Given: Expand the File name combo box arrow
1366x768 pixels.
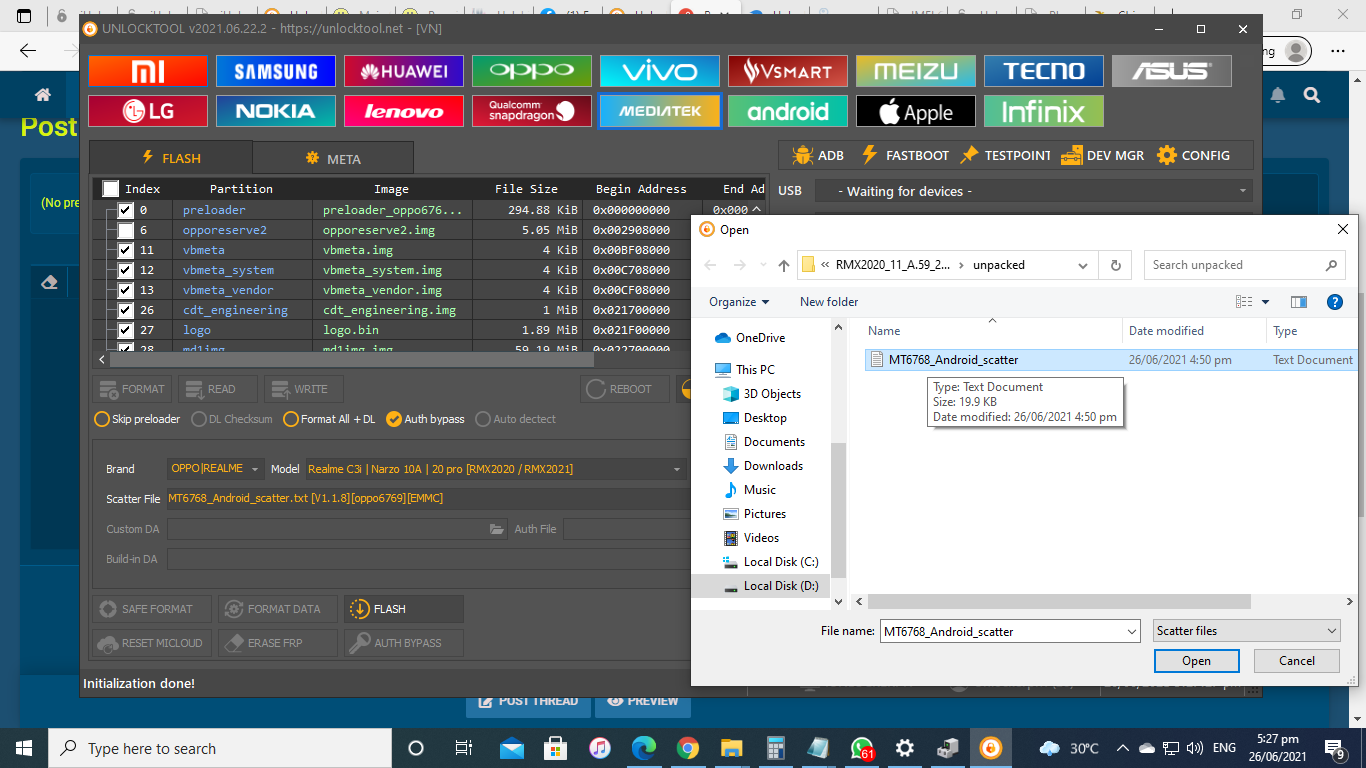Looking at the screenshot, I should [1131, 631].
